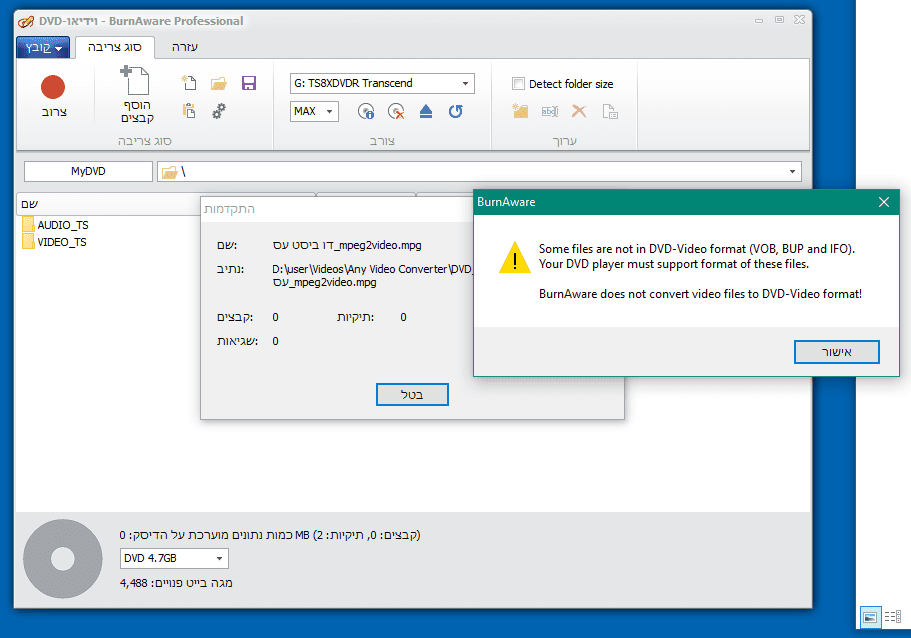The image size is (911, 638).
Task: Click the filename ending in _mpeg2video.mpg
Action: click(x=347, y=245)
